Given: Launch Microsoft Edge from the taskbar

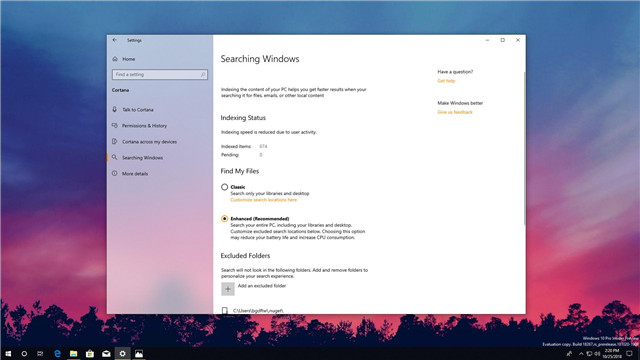Looking at the screenshot, I should coord(57,353).
